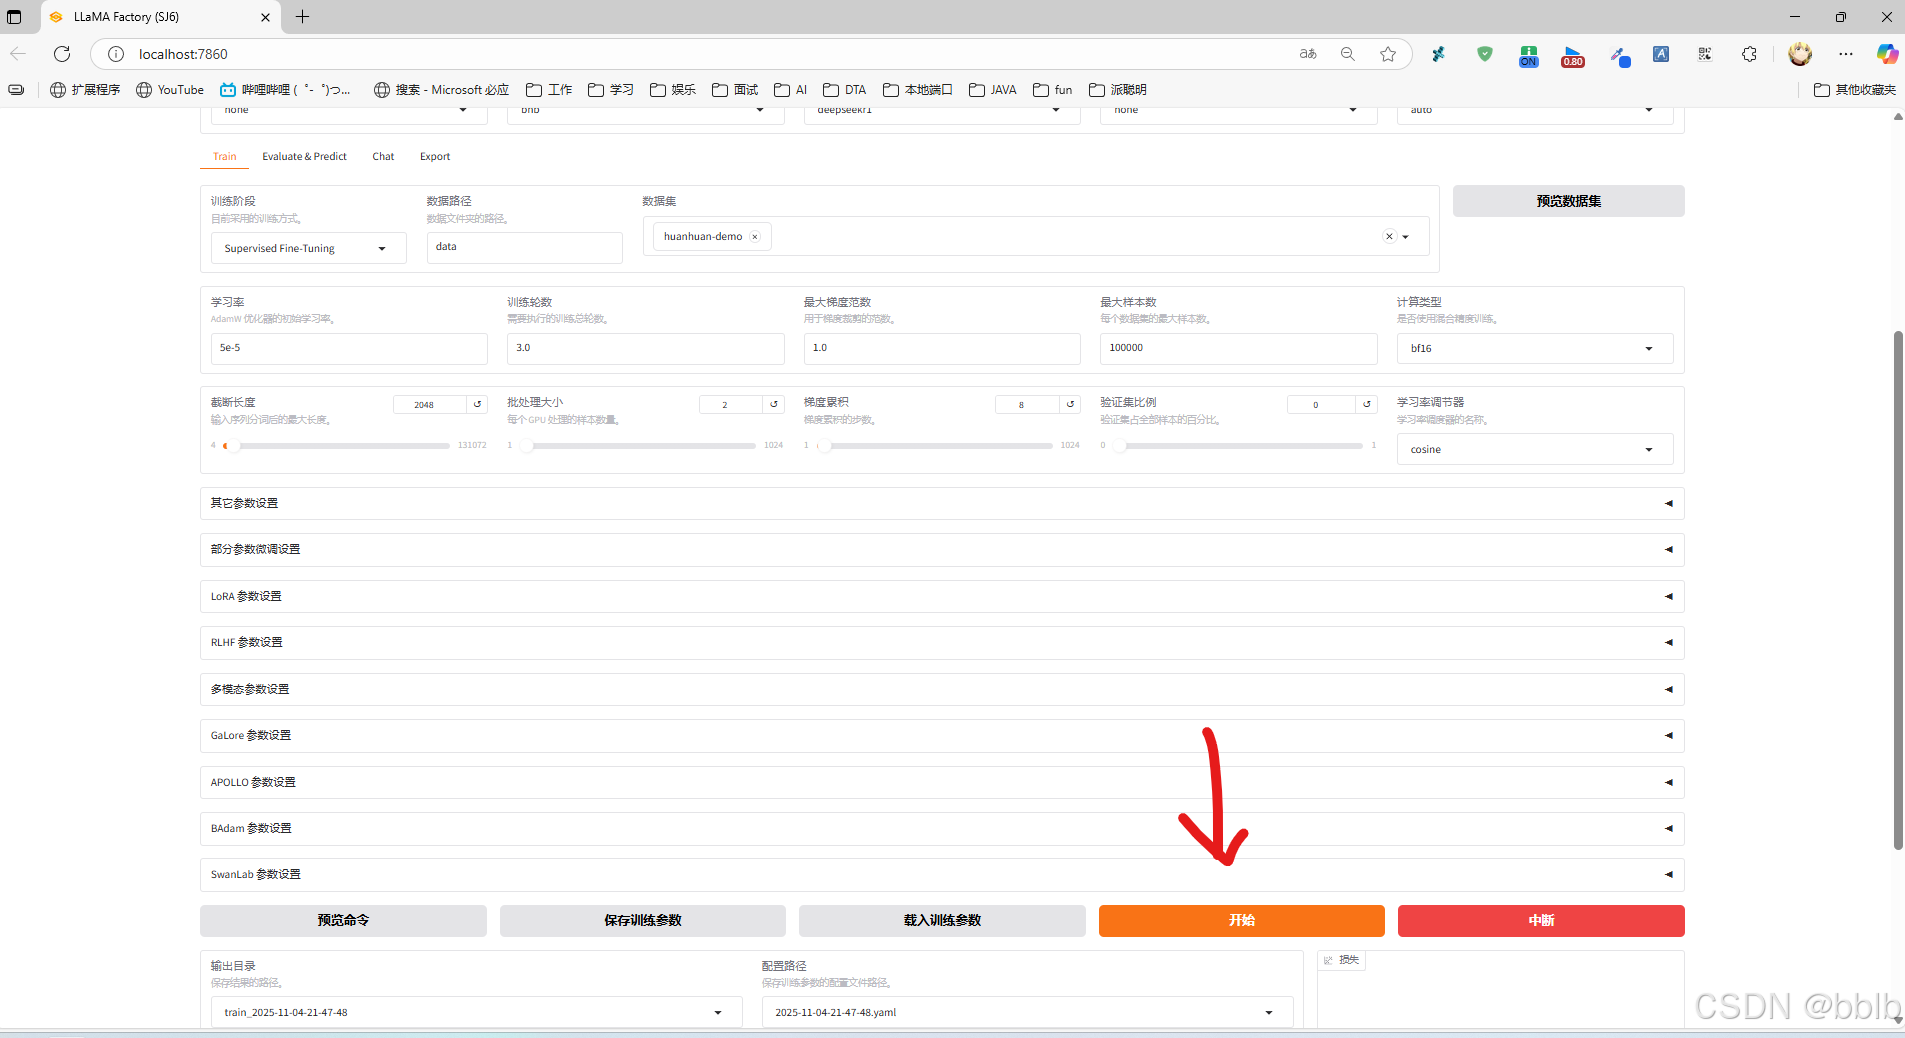Open site information icon in address bar
Viewport: 1905px width, 1038px height.
click(x=116, y=54)
